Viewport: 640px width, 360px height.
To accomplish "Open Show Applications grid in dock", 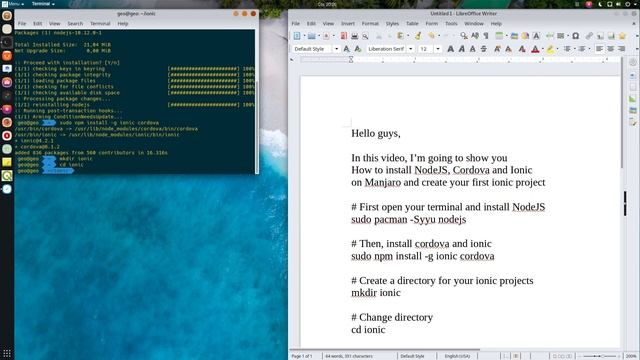I will (7, 353).
